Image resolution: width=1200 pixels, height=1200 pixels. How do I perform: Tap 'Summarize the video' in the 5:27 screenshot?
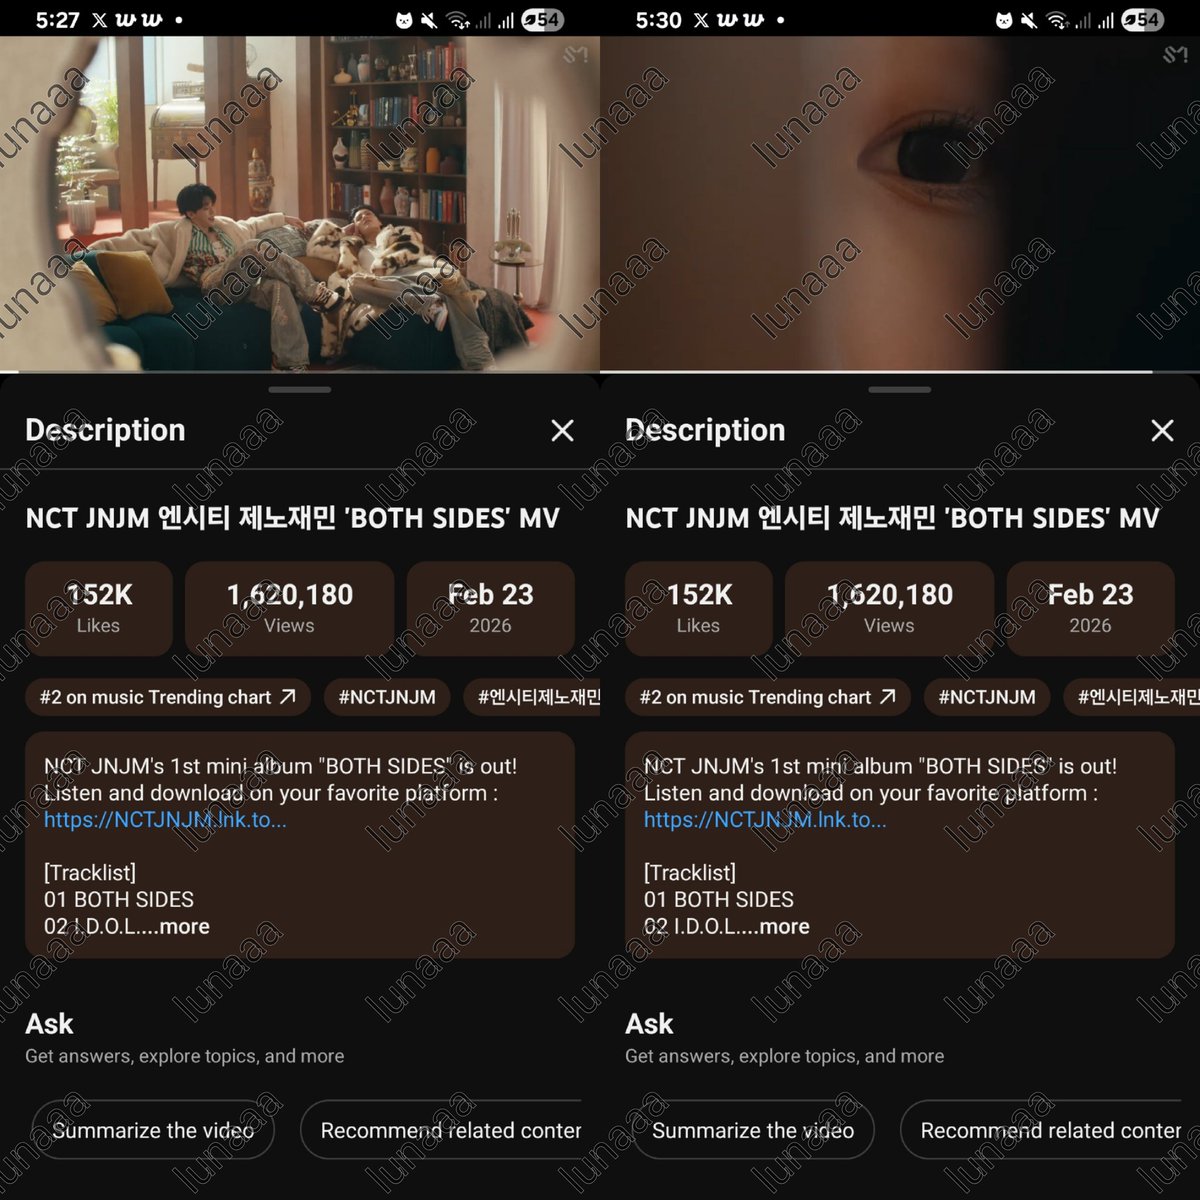coord(153,1131)
